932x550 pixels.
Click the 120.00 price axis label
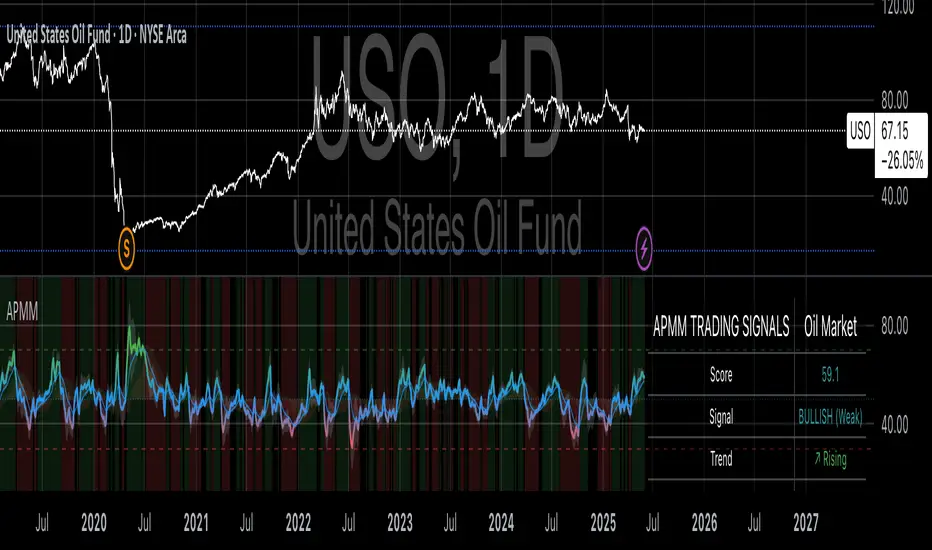898,8
